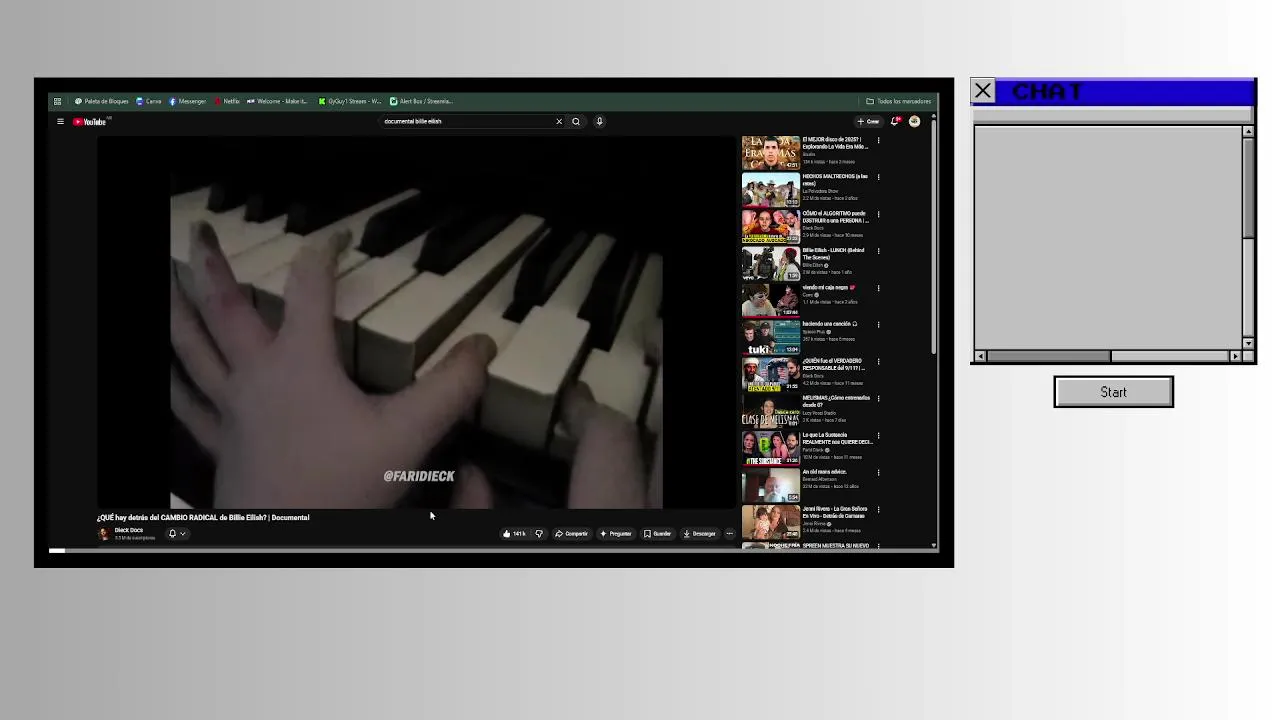Image resolution: width=1280 pixels, height=720 pixels.
Task: Open the browser apps grid icon
Action: [x=57, y=101]
